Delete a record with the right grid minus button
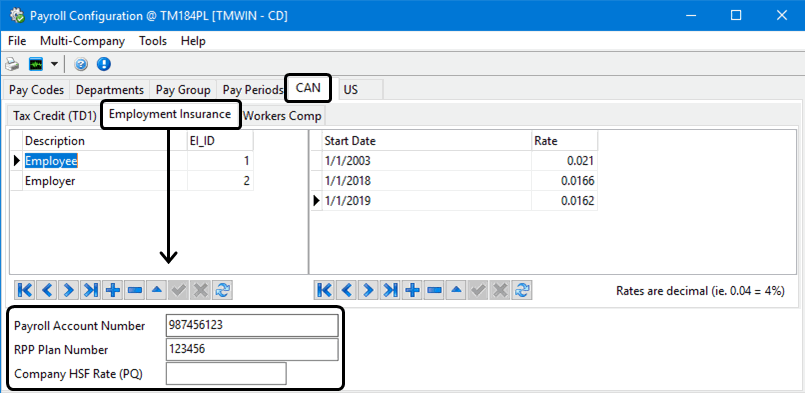 (434, 290)
